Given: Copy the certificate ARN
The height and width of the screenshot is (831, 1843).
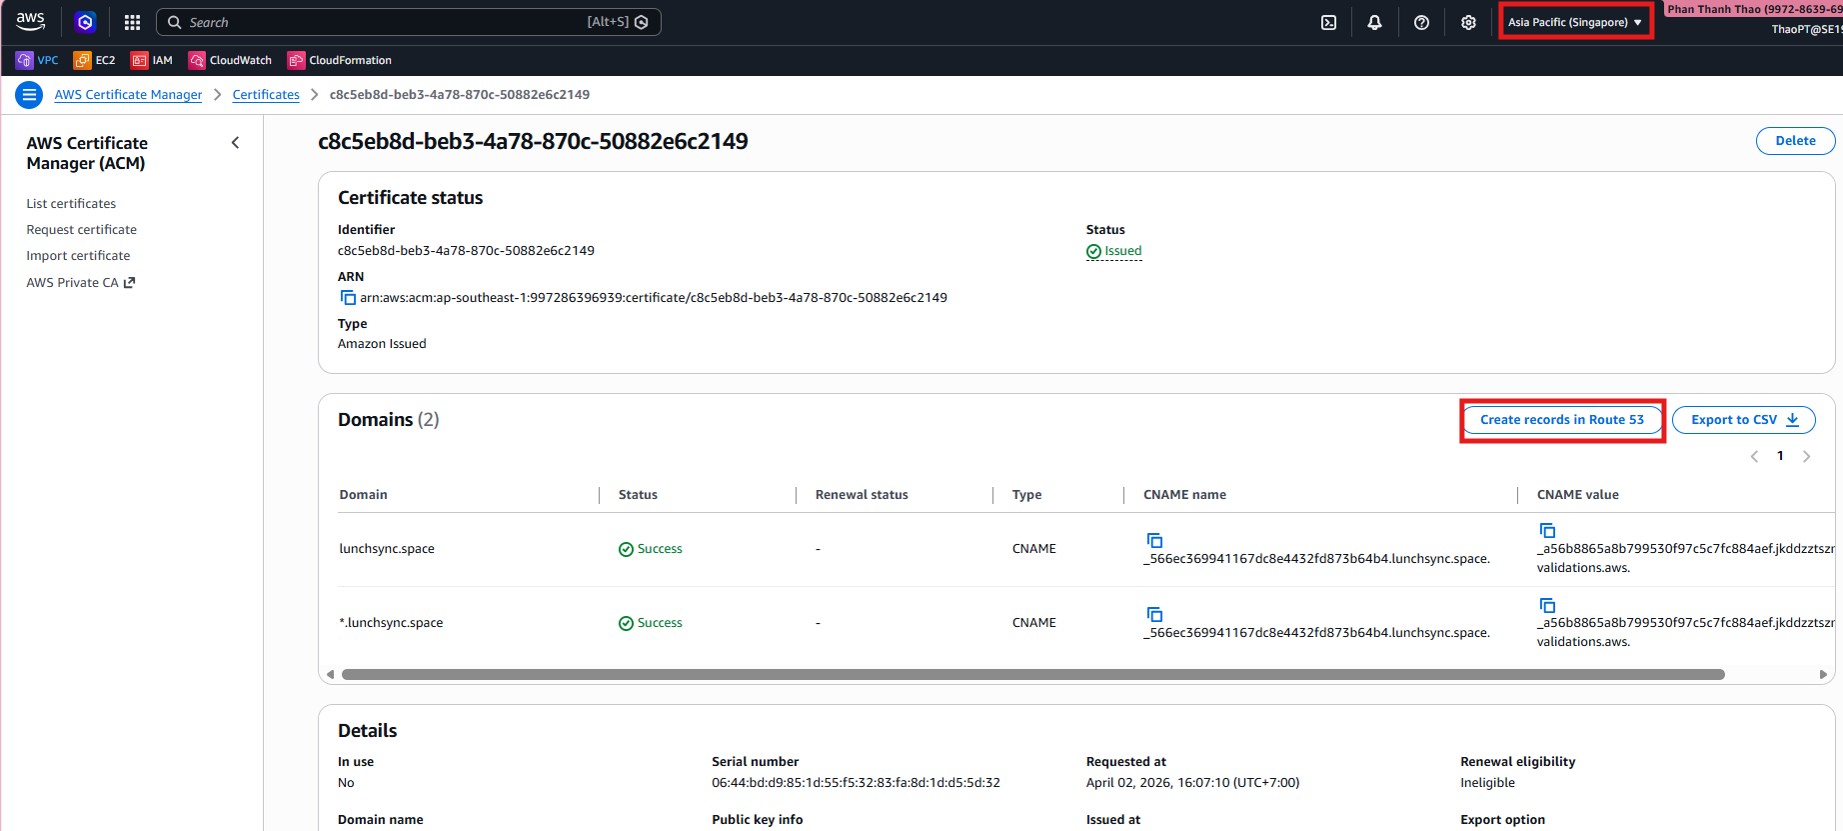Looking at the screenshot, I should 348,298.
